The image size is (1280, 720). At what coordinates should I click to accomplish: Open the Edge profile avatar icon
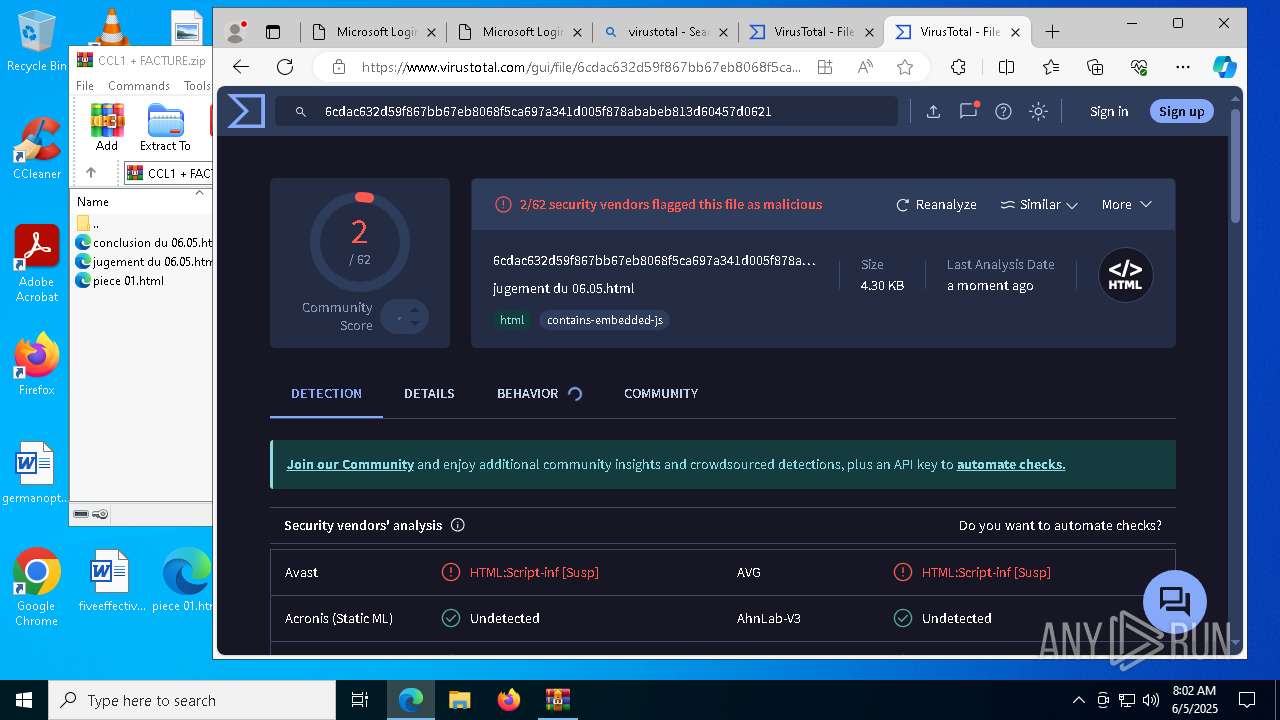coord(236,32)
